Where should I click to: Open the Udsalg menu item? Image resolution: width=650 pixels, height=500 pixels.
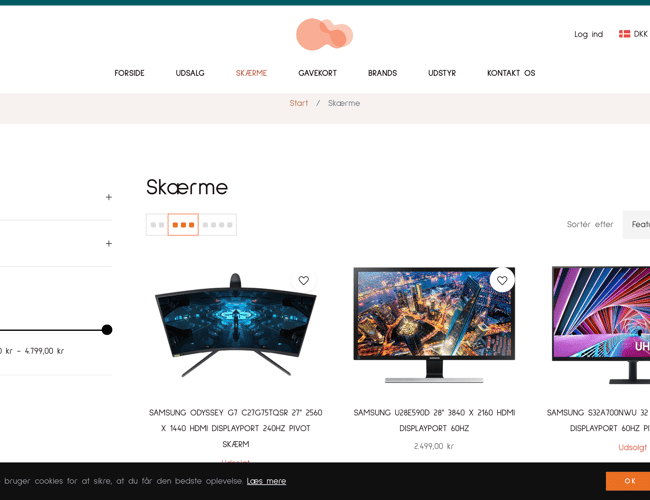pos(190,73)
